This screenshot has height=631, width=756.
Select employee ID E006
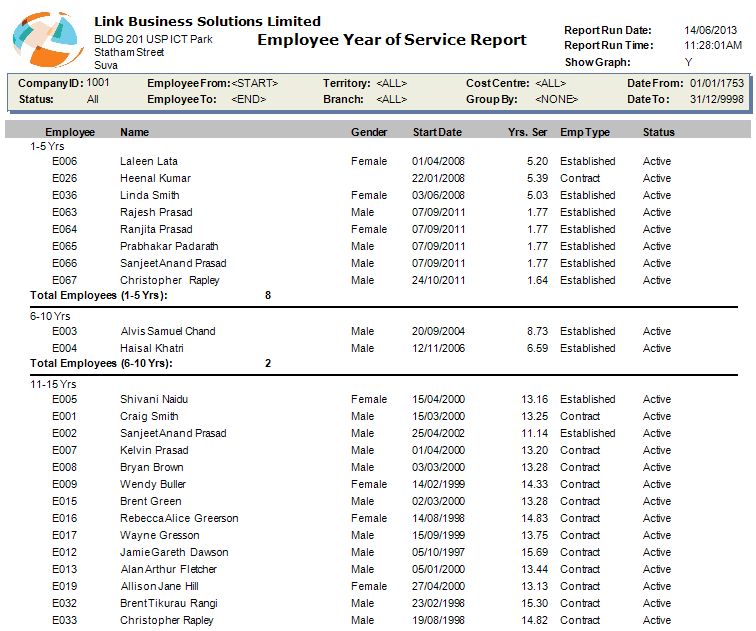point(65,161)
